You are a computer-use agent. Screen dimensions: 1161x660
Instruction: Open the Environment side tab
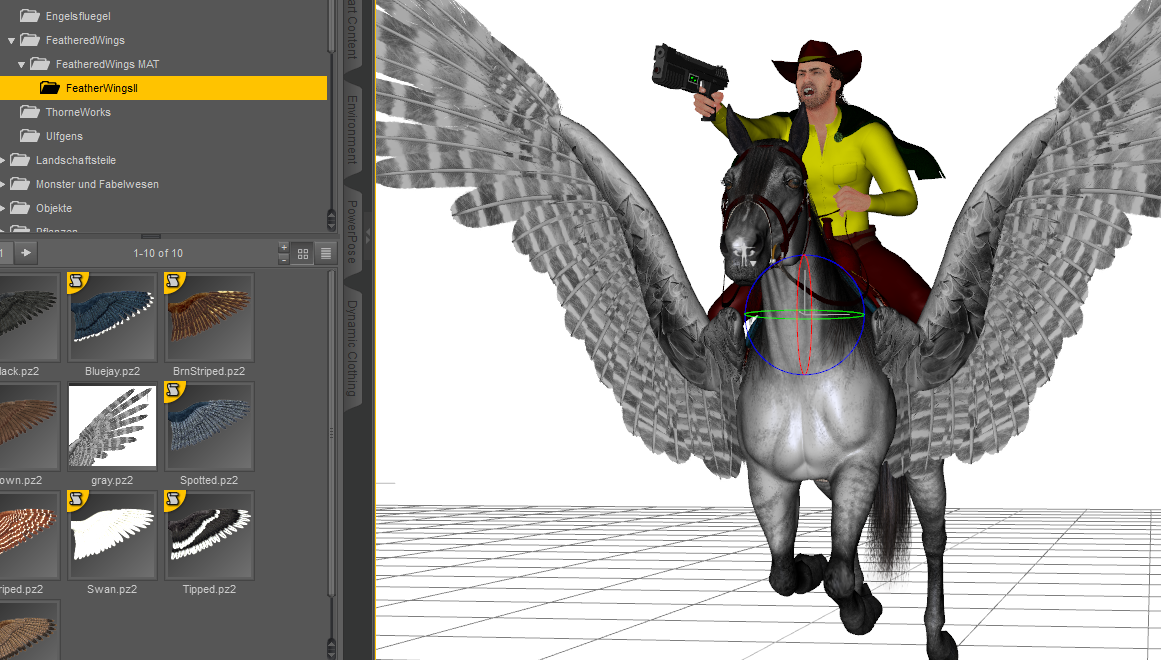tap(352, 130)
